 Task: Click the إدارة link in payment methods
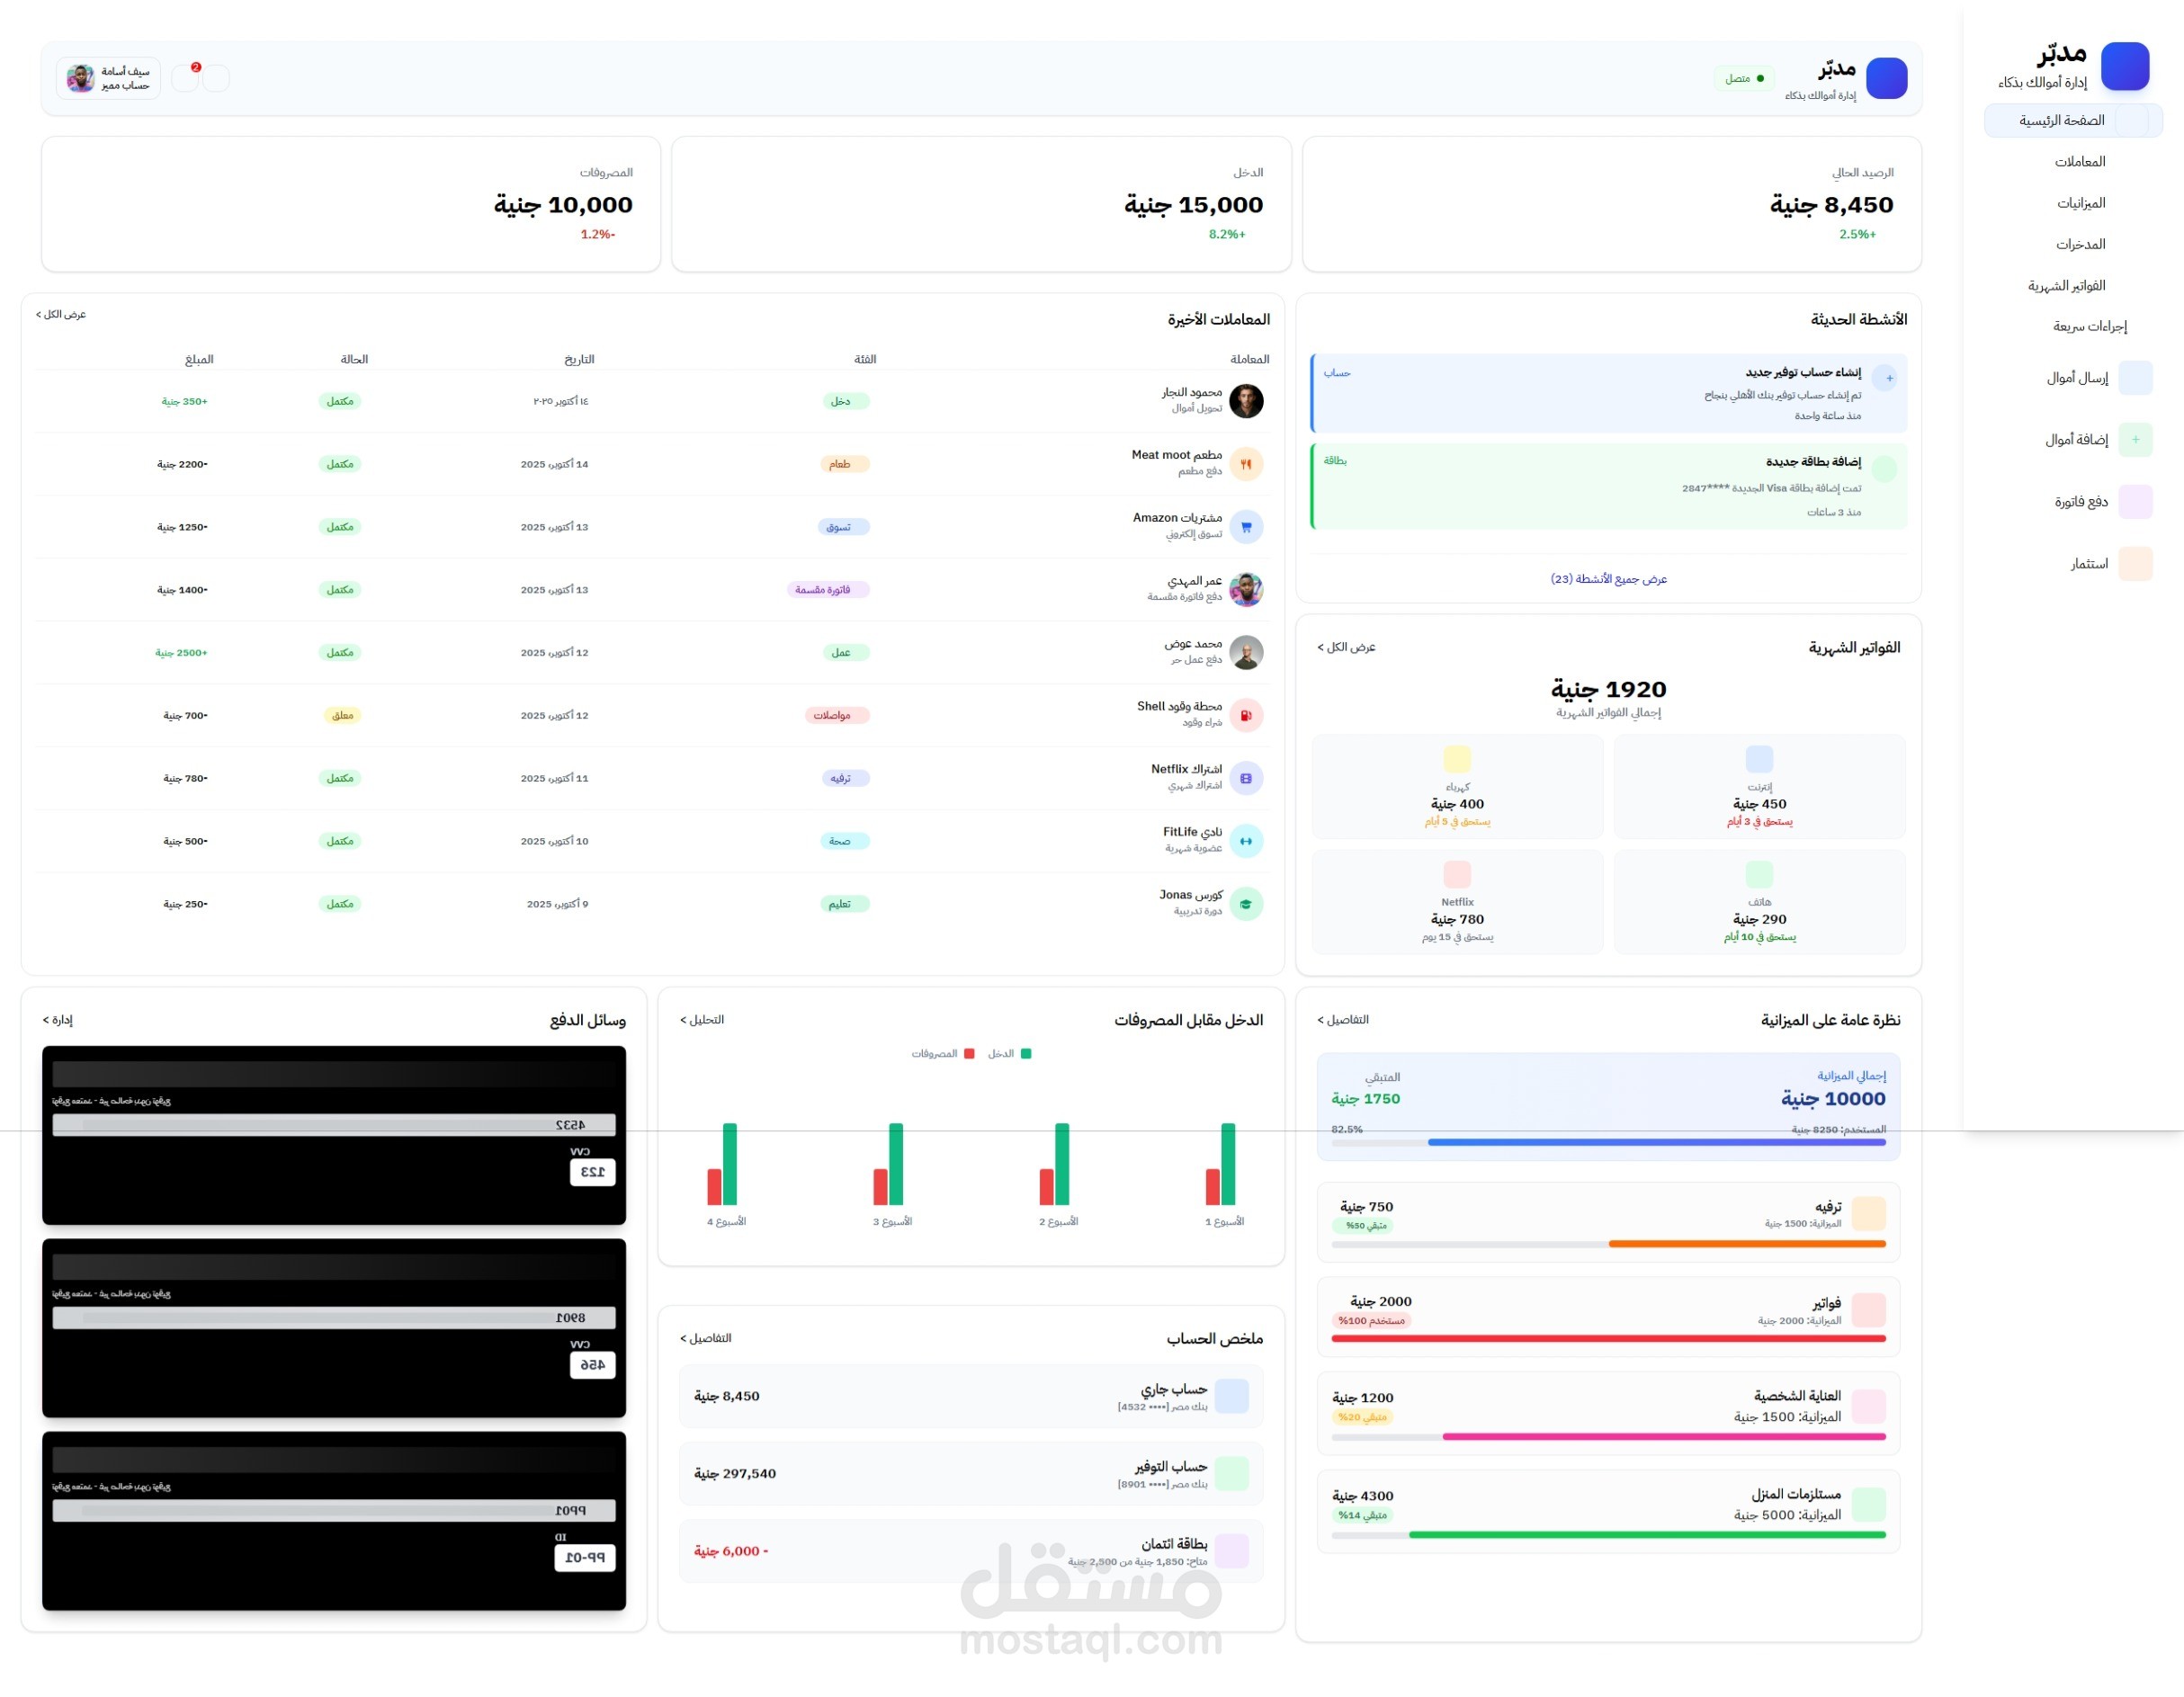[58, 1020]
